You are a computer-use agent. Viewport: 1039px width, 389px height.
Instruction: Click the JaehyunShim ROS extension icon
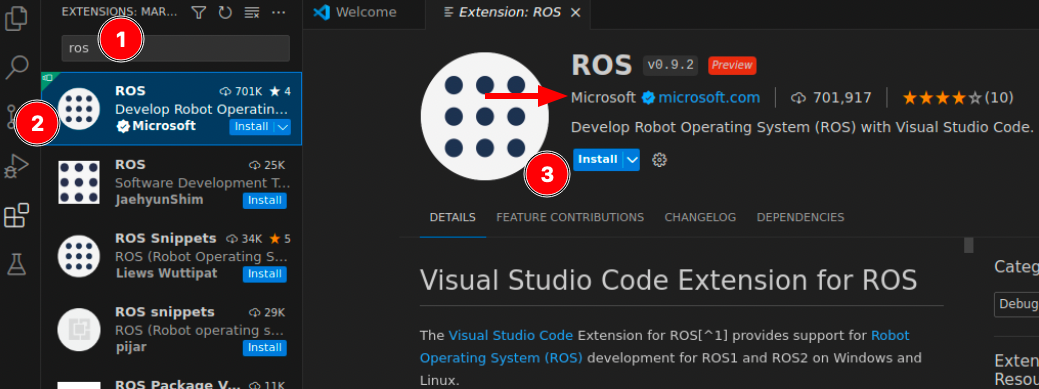[79, 182]
